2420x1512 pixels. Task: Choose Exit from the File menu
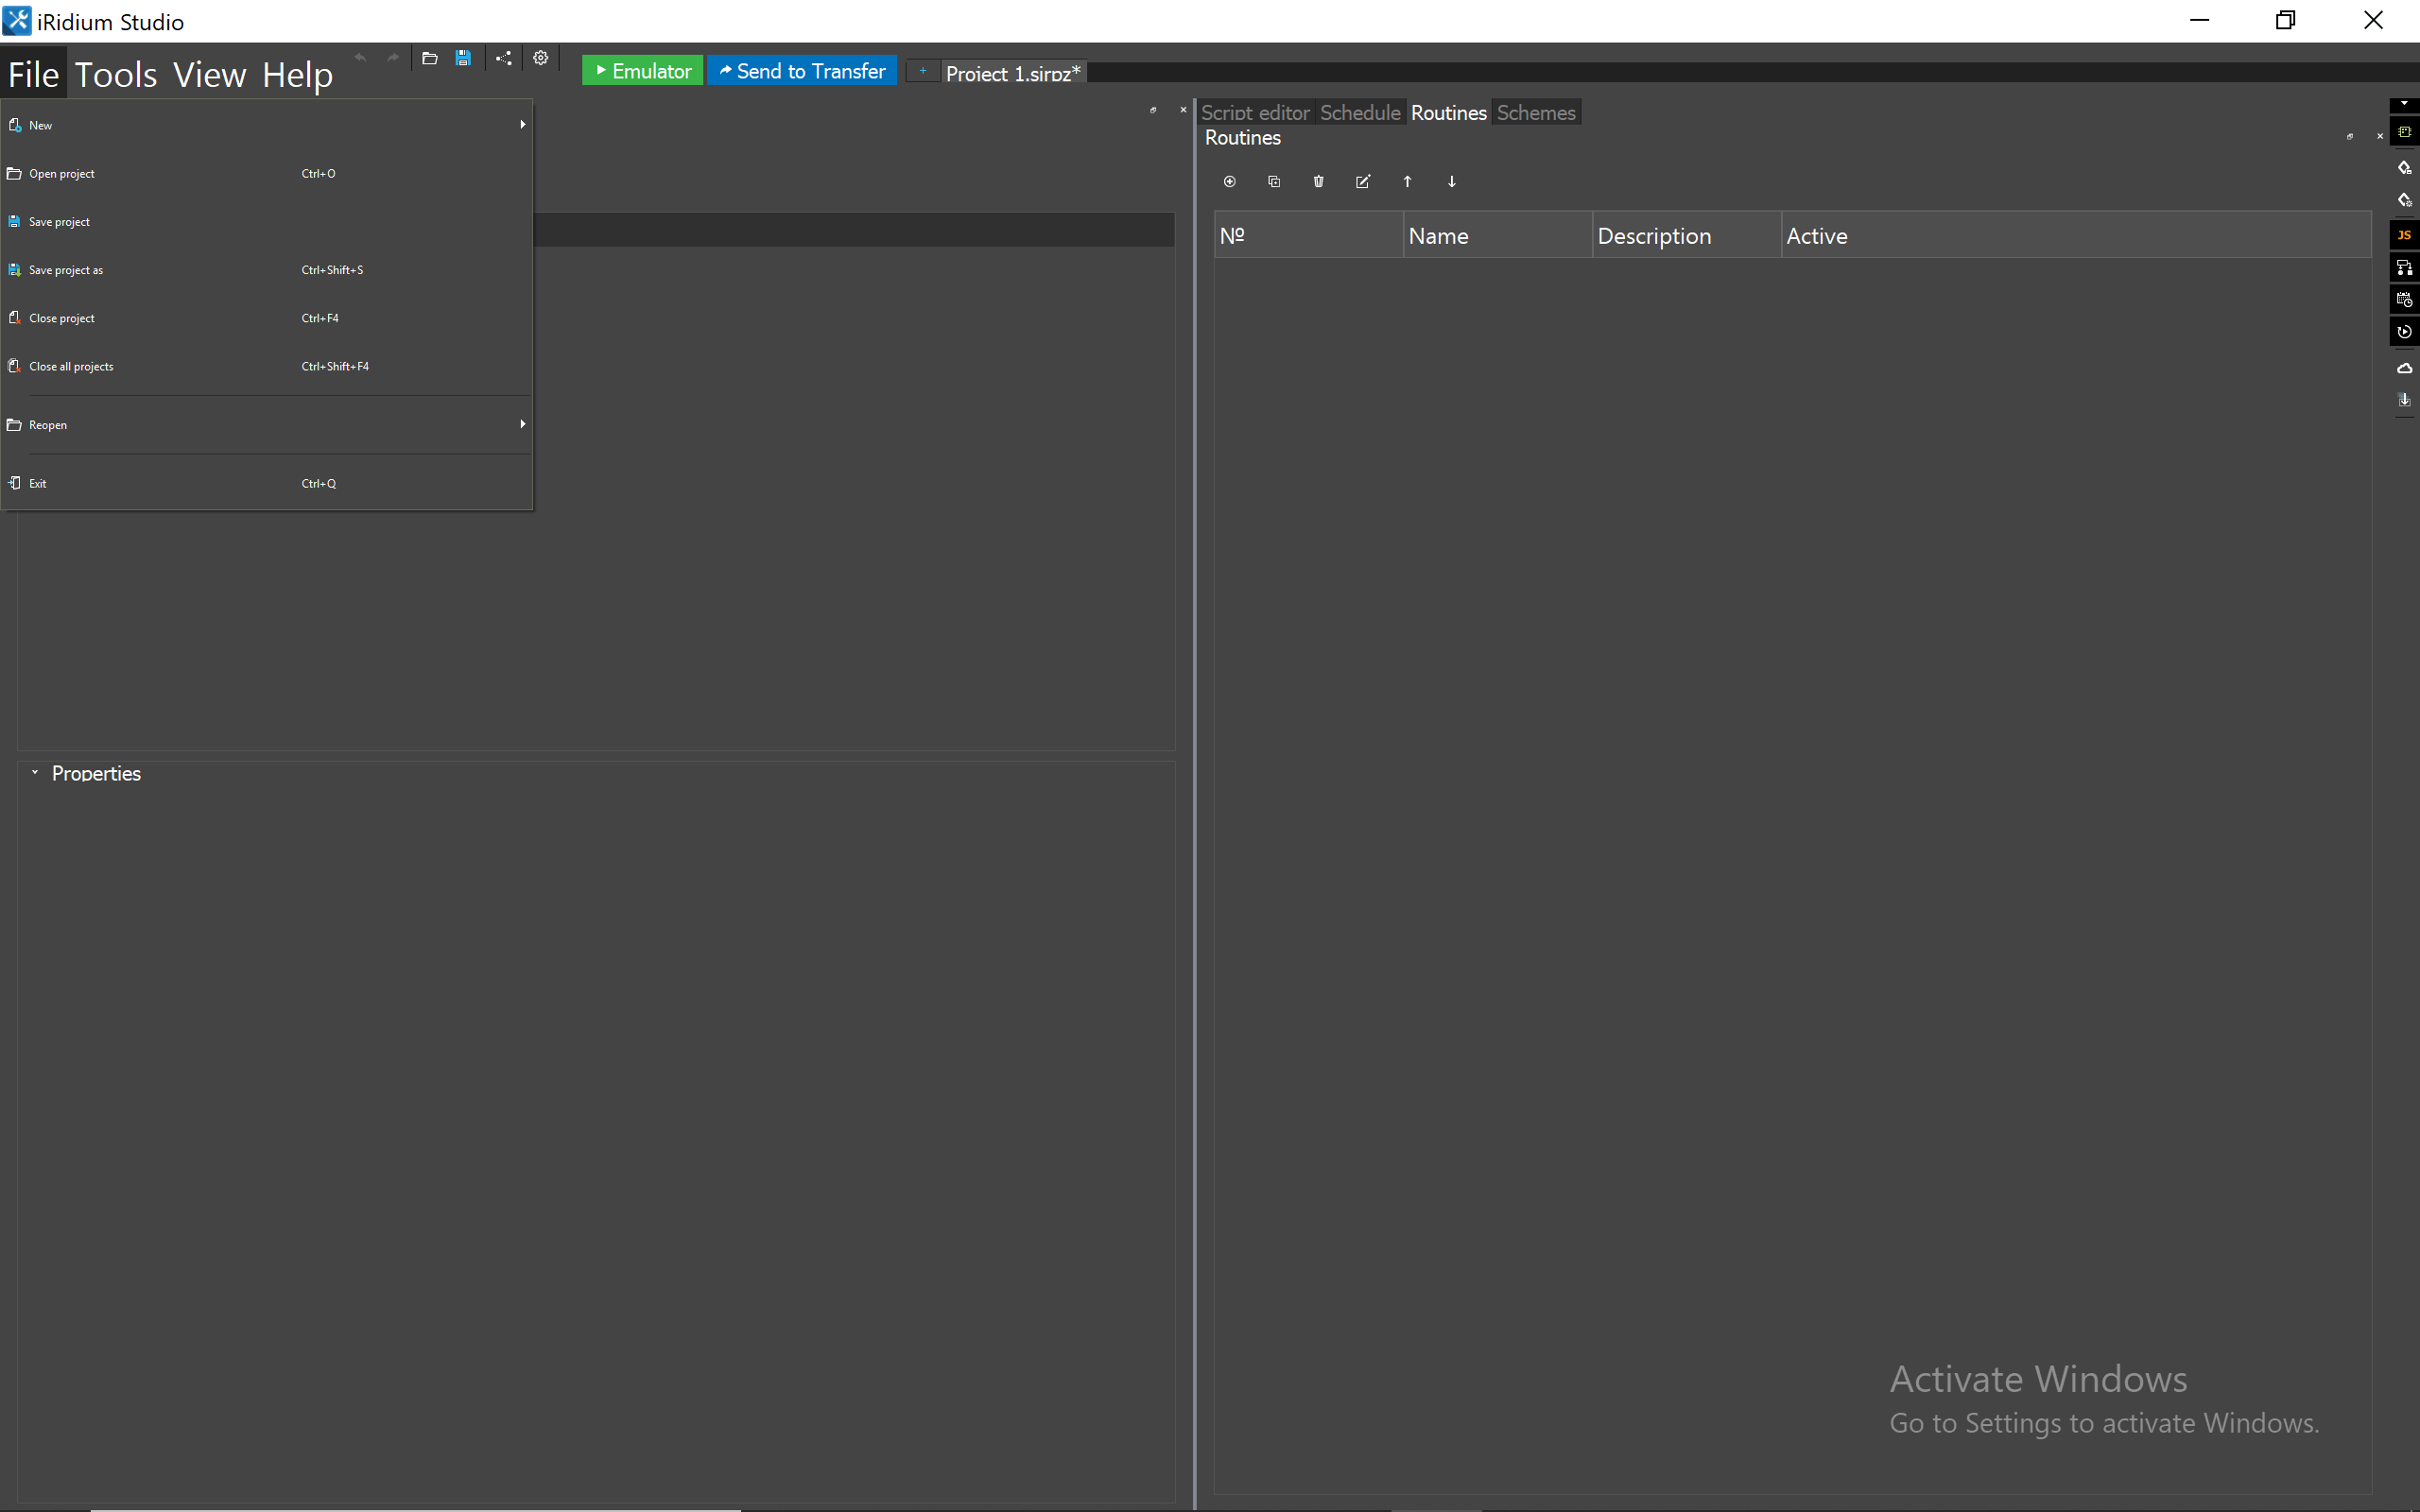click(x=267, y=483)
